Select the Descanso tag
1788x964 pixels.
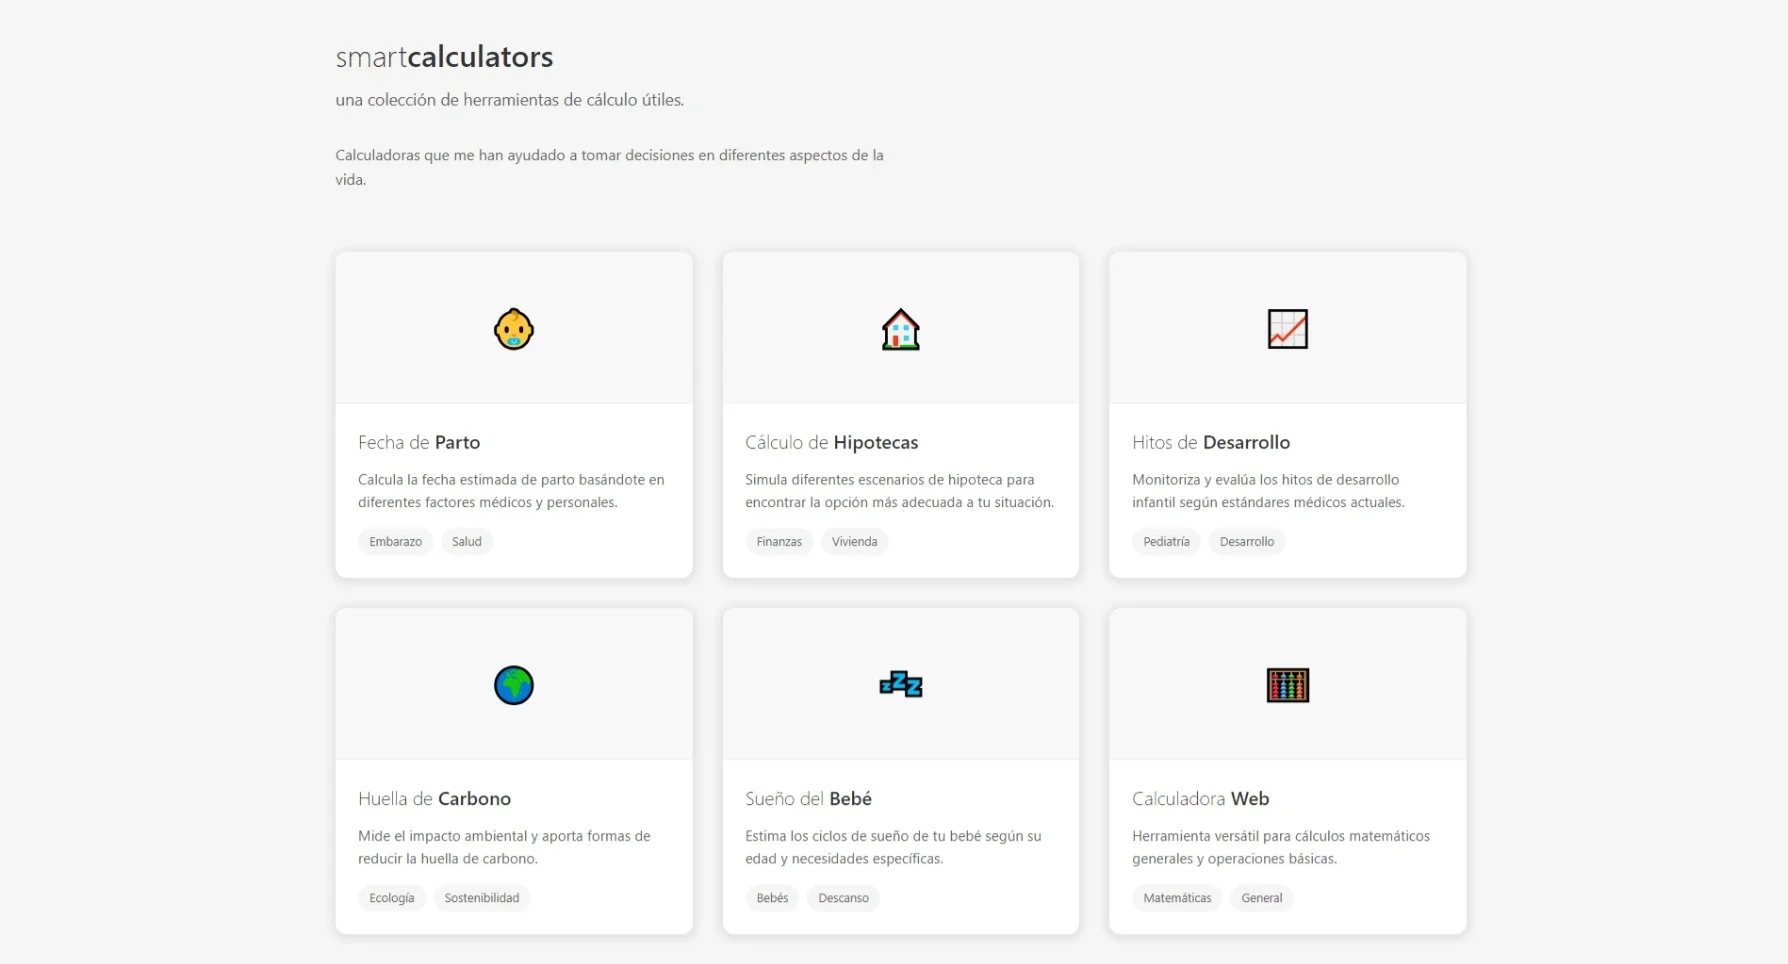843,897
